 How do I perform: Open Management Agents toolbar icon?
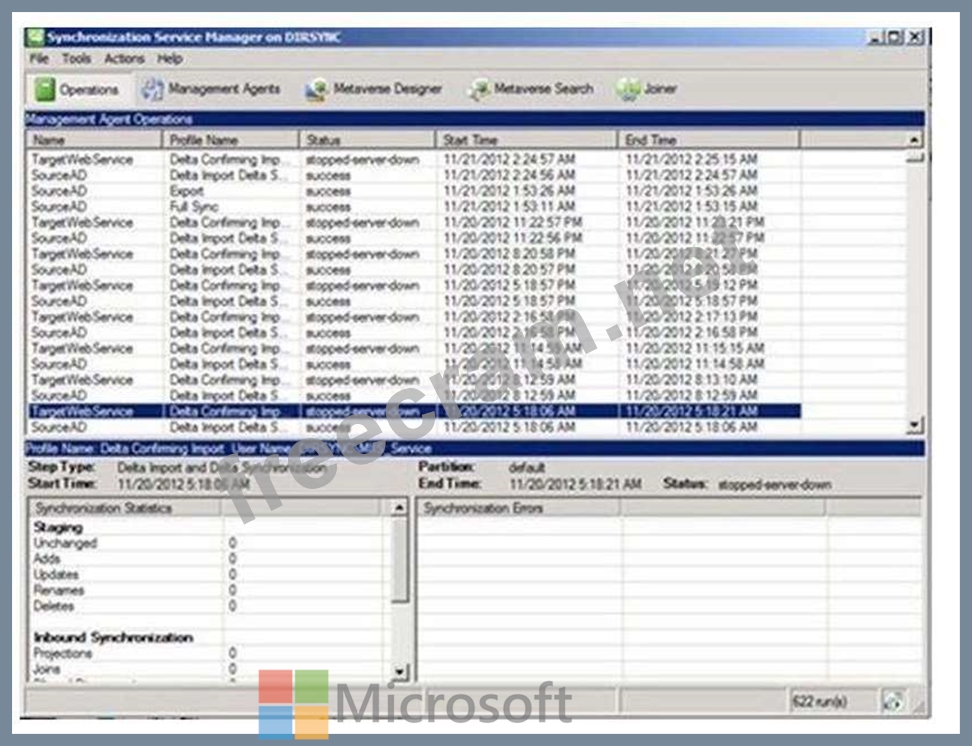coord(152,90)
